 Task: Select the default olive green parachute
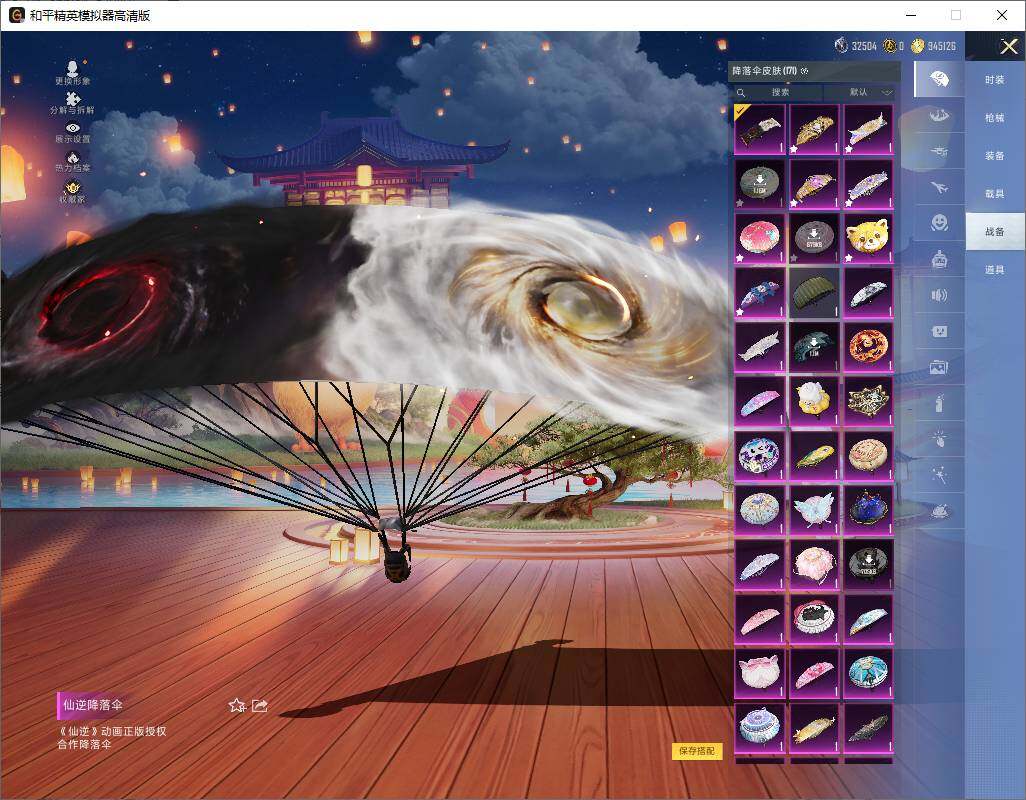tap(814, 292)
